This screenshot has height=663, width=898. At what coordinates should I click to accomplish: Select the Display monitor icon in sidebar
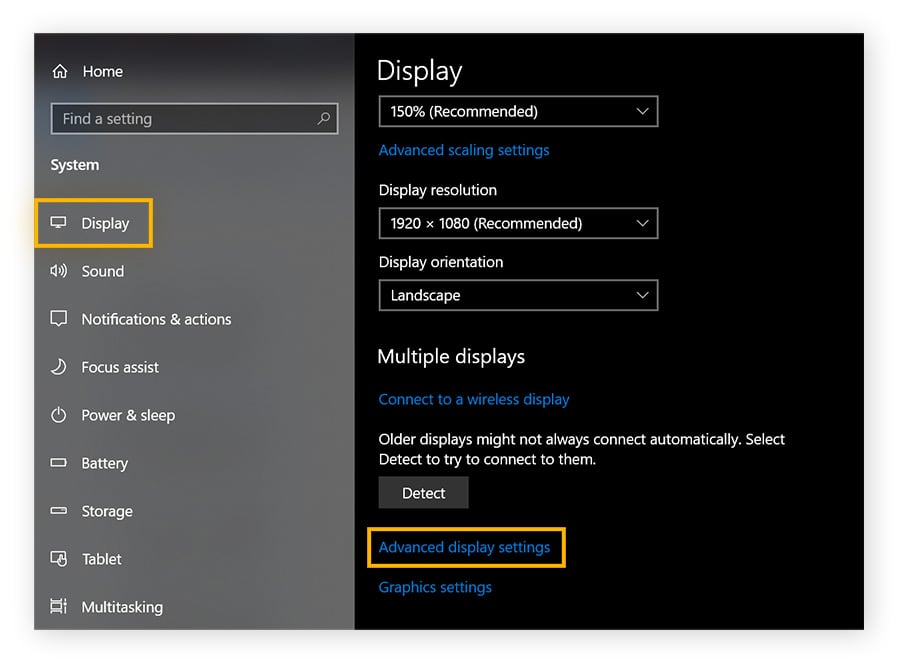click(x=60, y=223)
